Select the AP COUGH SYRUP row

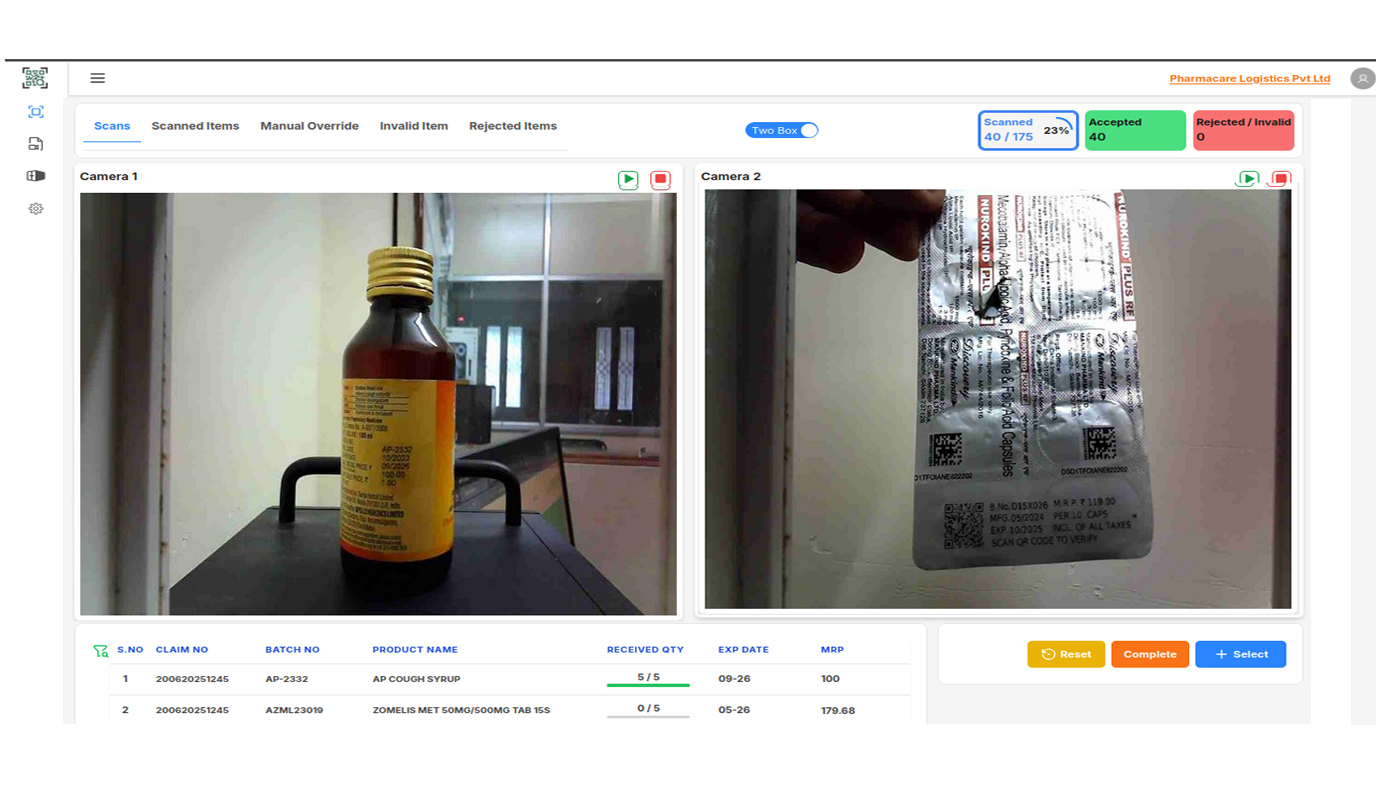click(416, 679)
